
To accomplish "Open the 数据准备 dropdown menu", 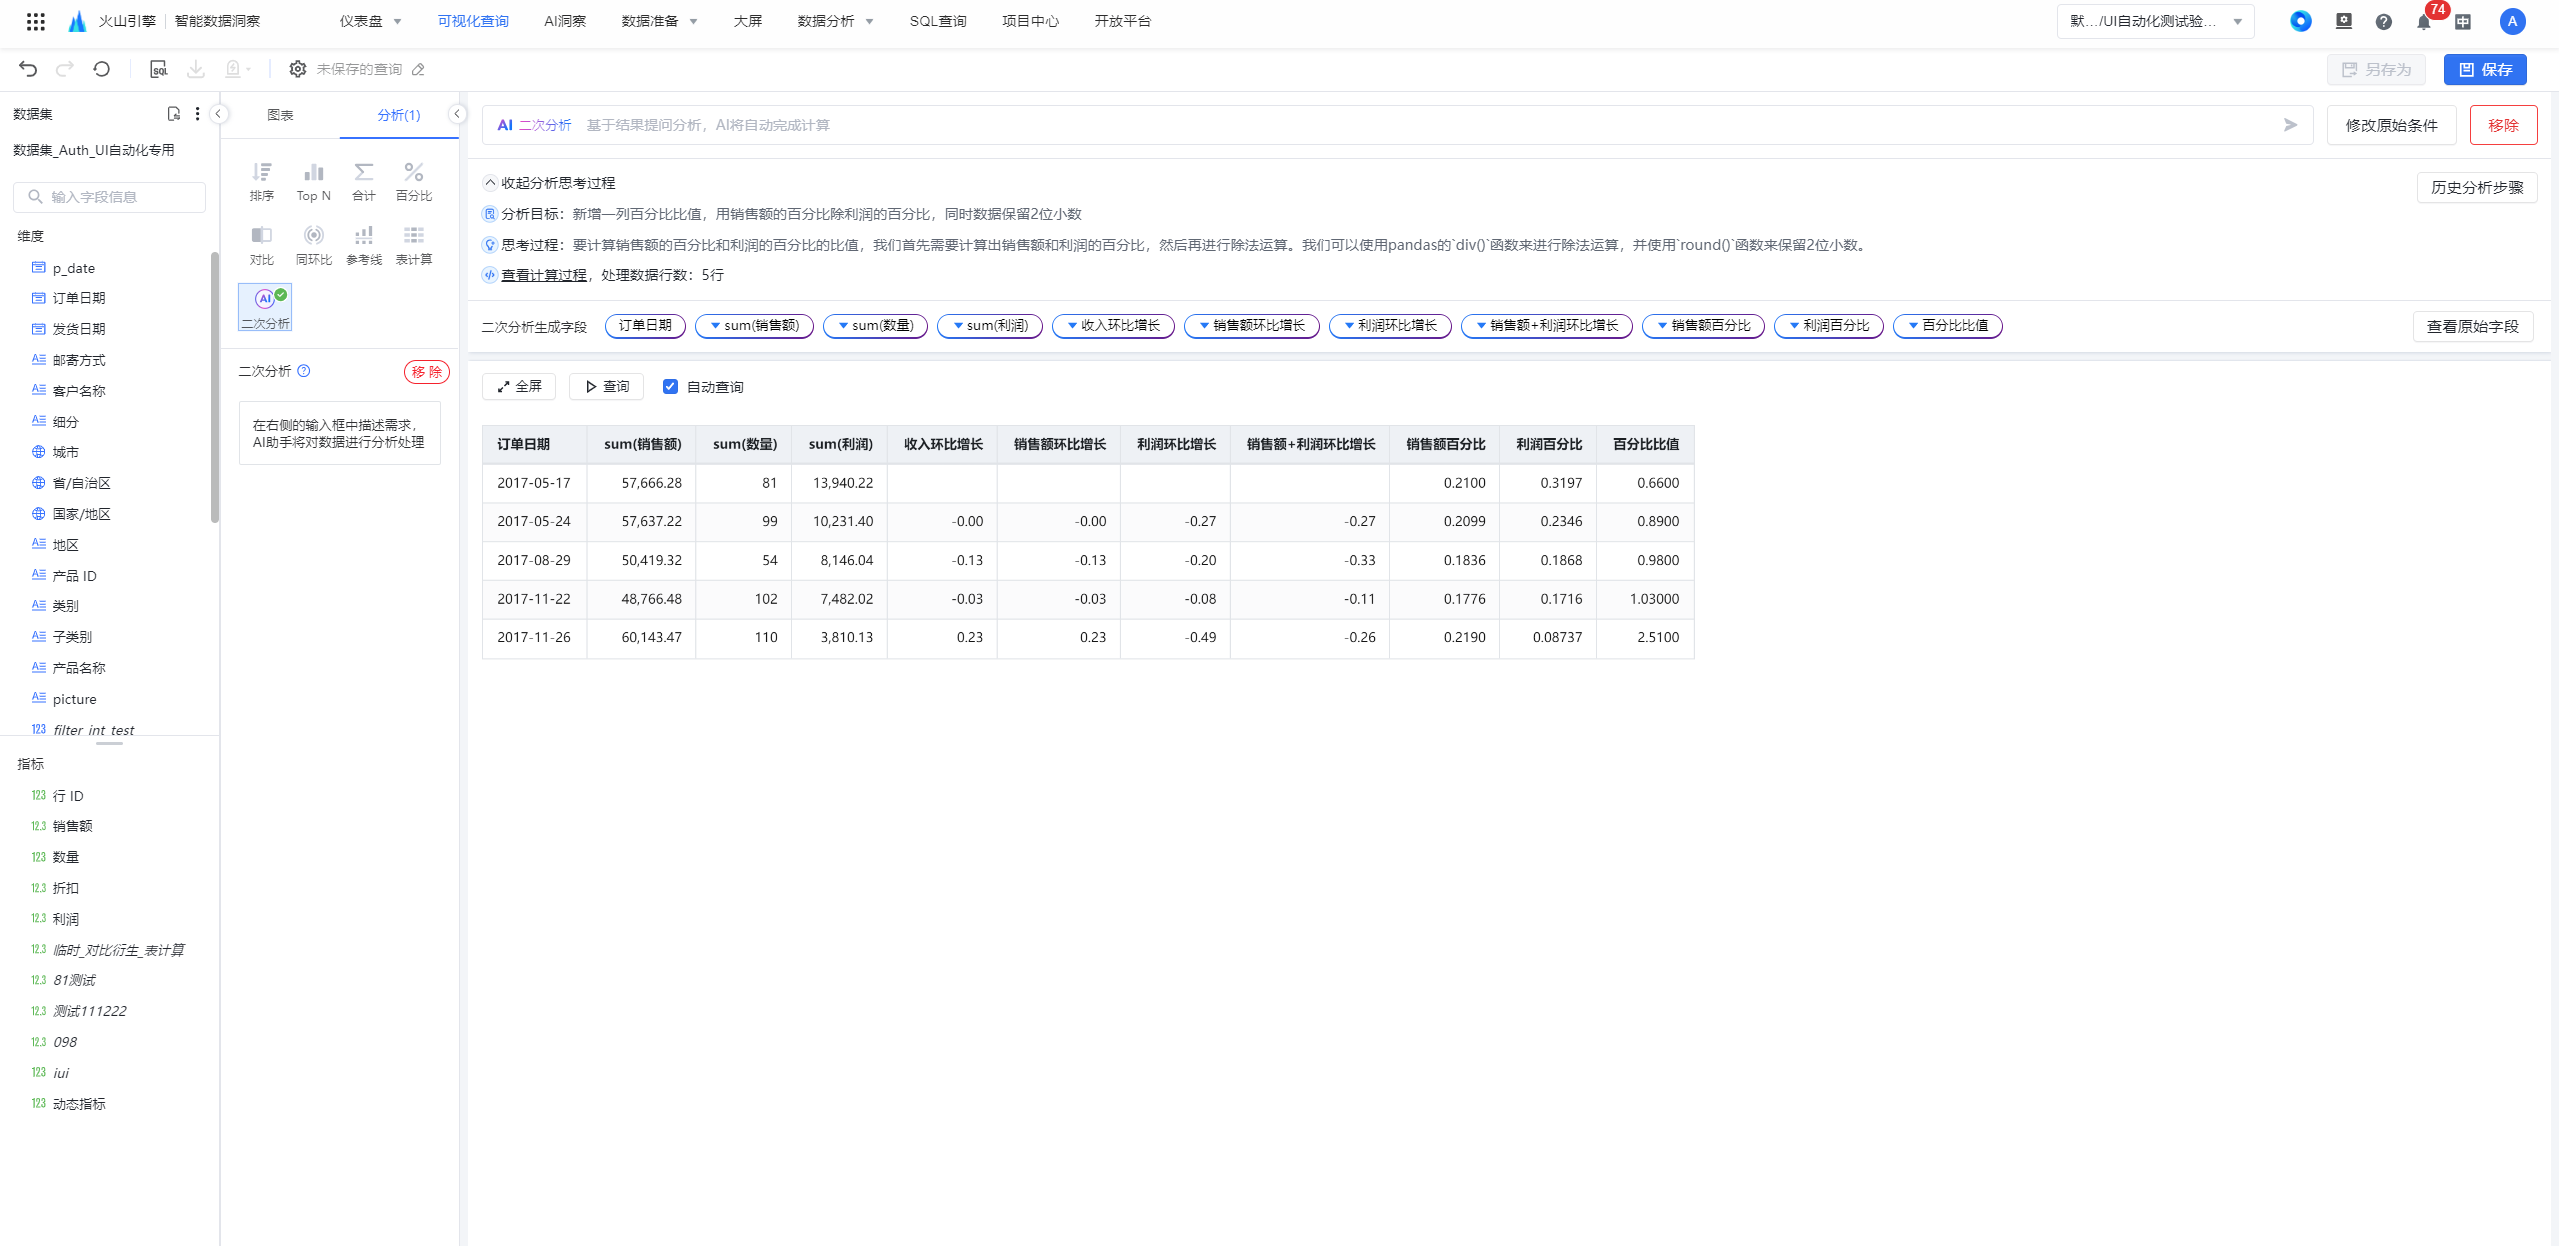I will [x=659, y=21].
